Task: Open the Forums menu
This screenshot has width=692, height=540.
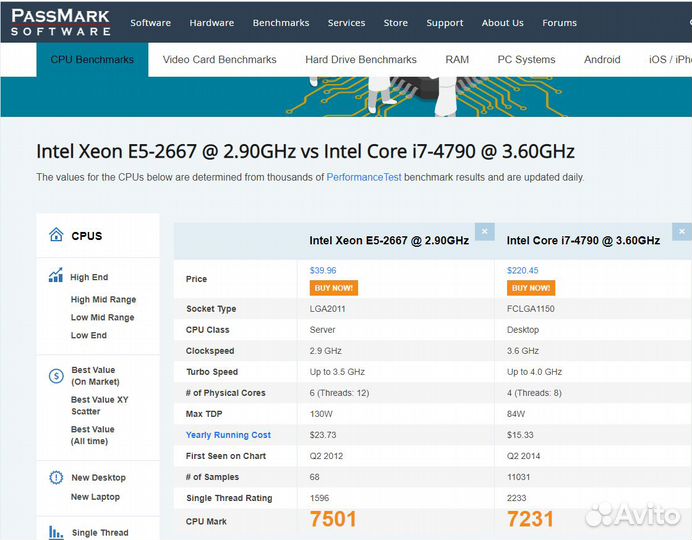Action: point(560,23)
